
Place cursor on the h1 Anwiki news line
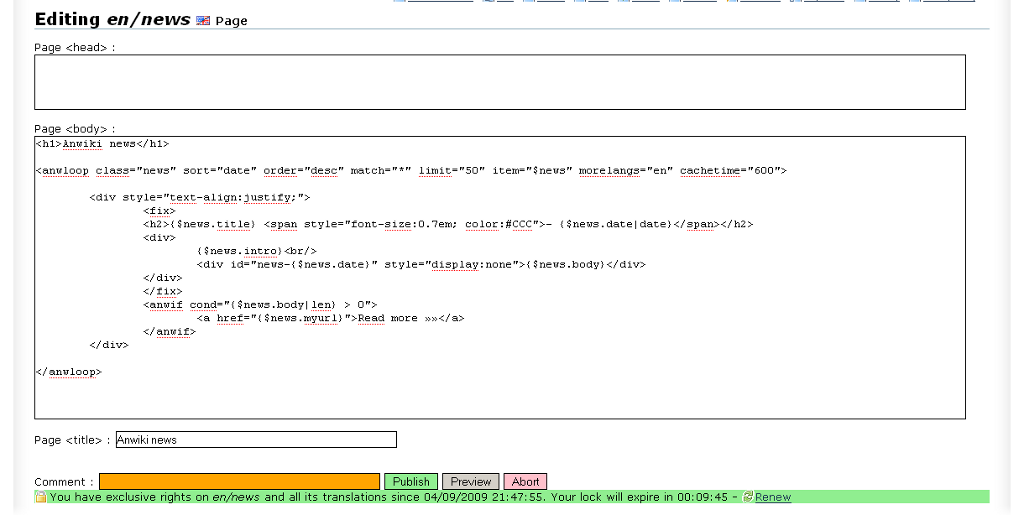(x=102, y=144)
